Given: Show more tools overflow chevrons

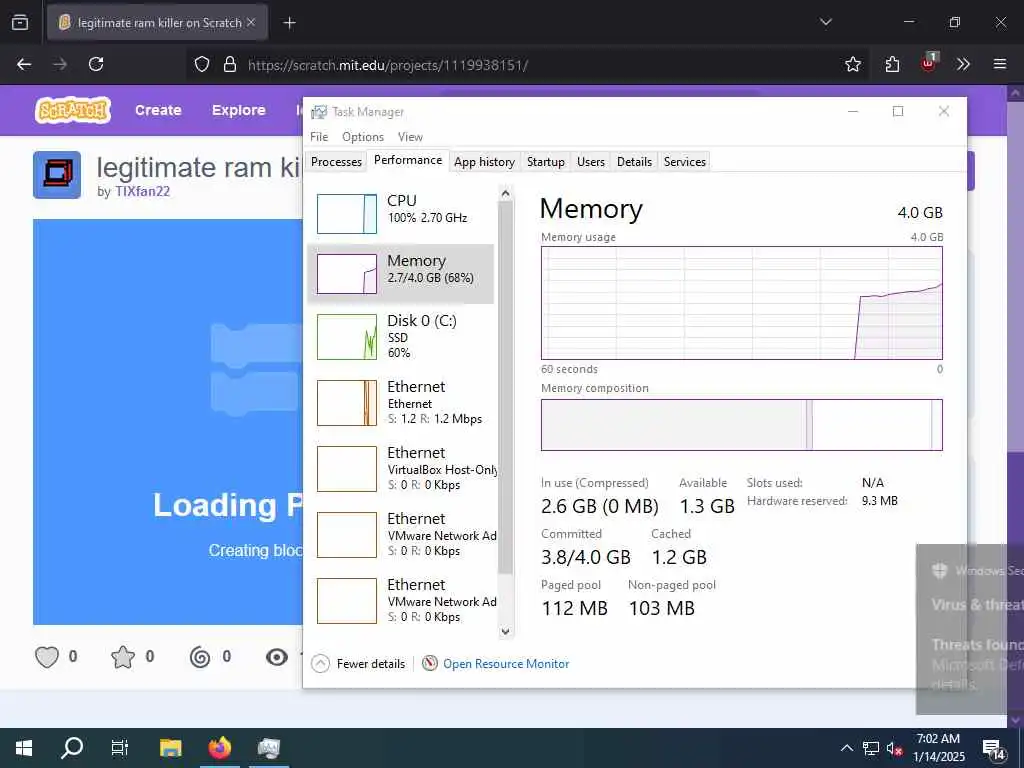Looking at the screenshot, I should pos(963,64).
